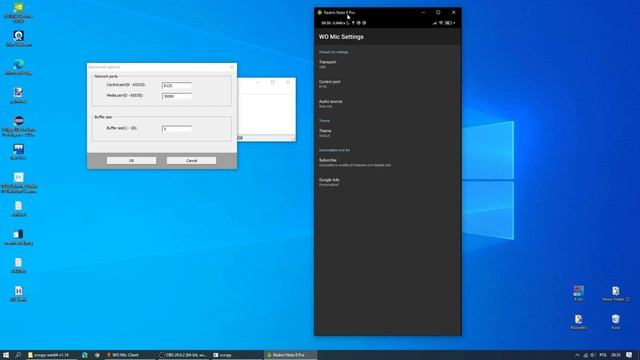Viewport: 640px width, 360px height.
Task: Confirm Advanced options with OK
Action: tap(131, 160)
